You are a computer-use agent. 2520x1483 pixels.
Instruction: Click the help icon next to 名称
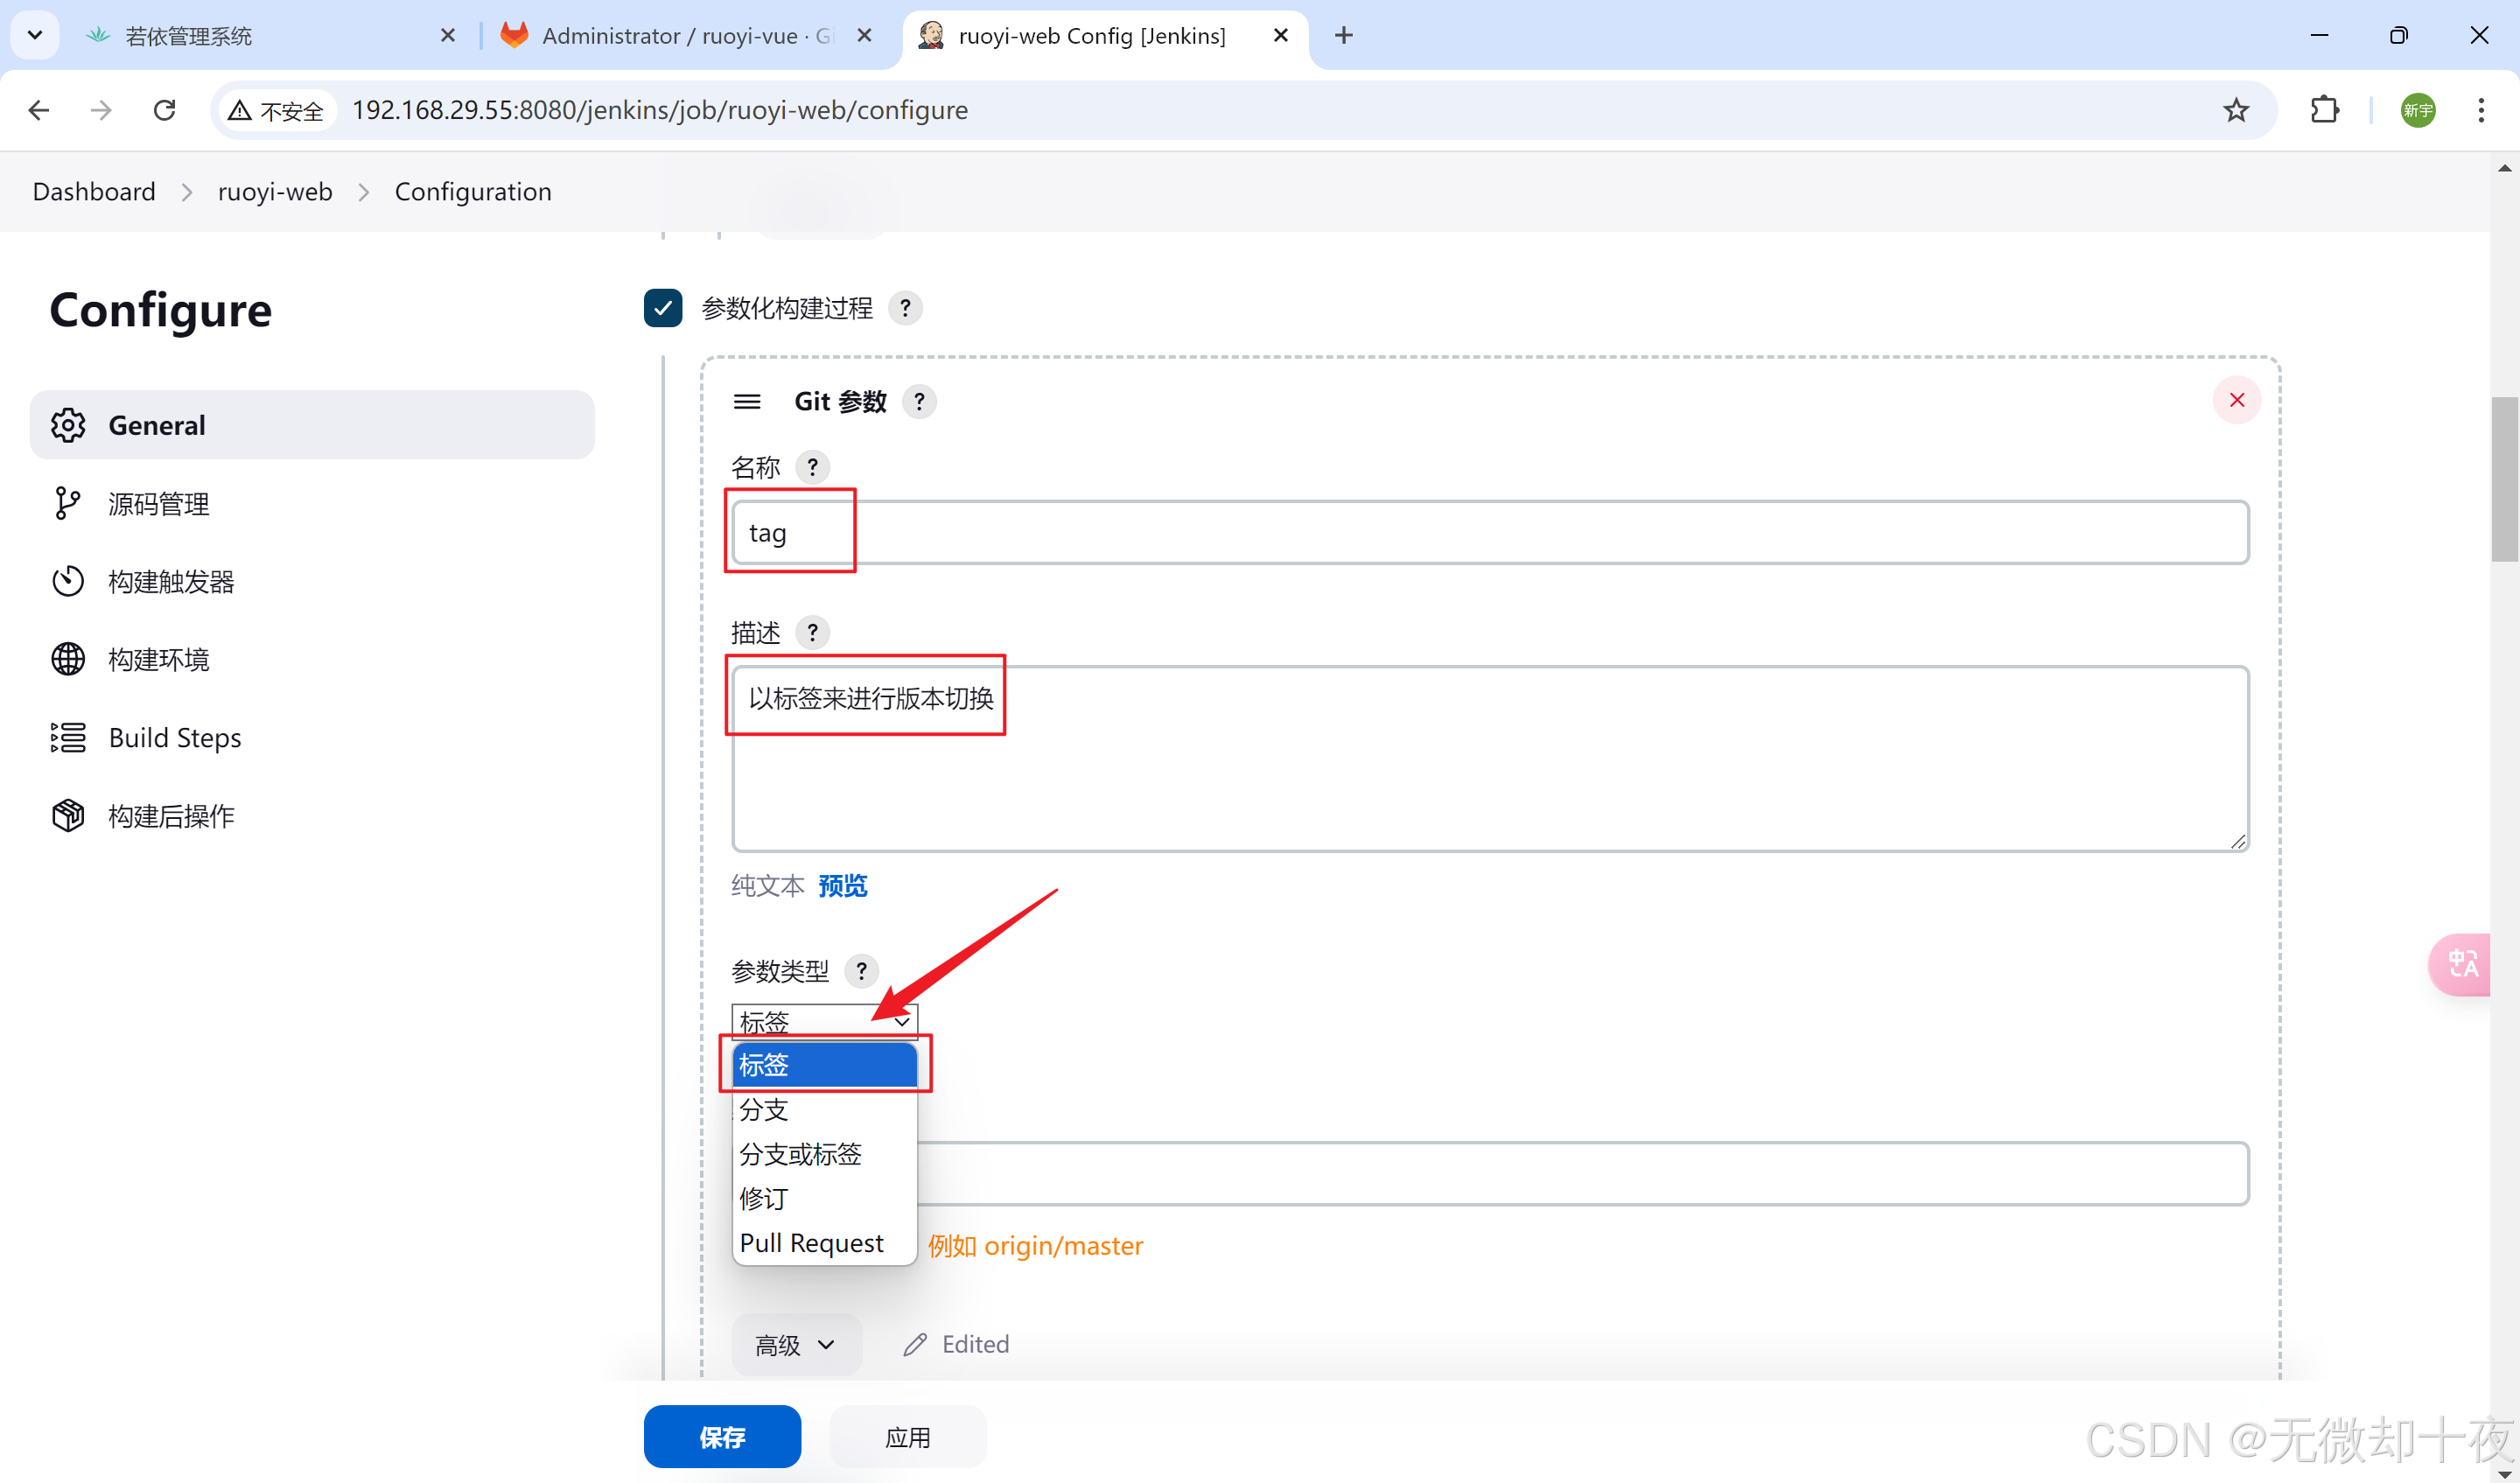[x=812, y=467]
